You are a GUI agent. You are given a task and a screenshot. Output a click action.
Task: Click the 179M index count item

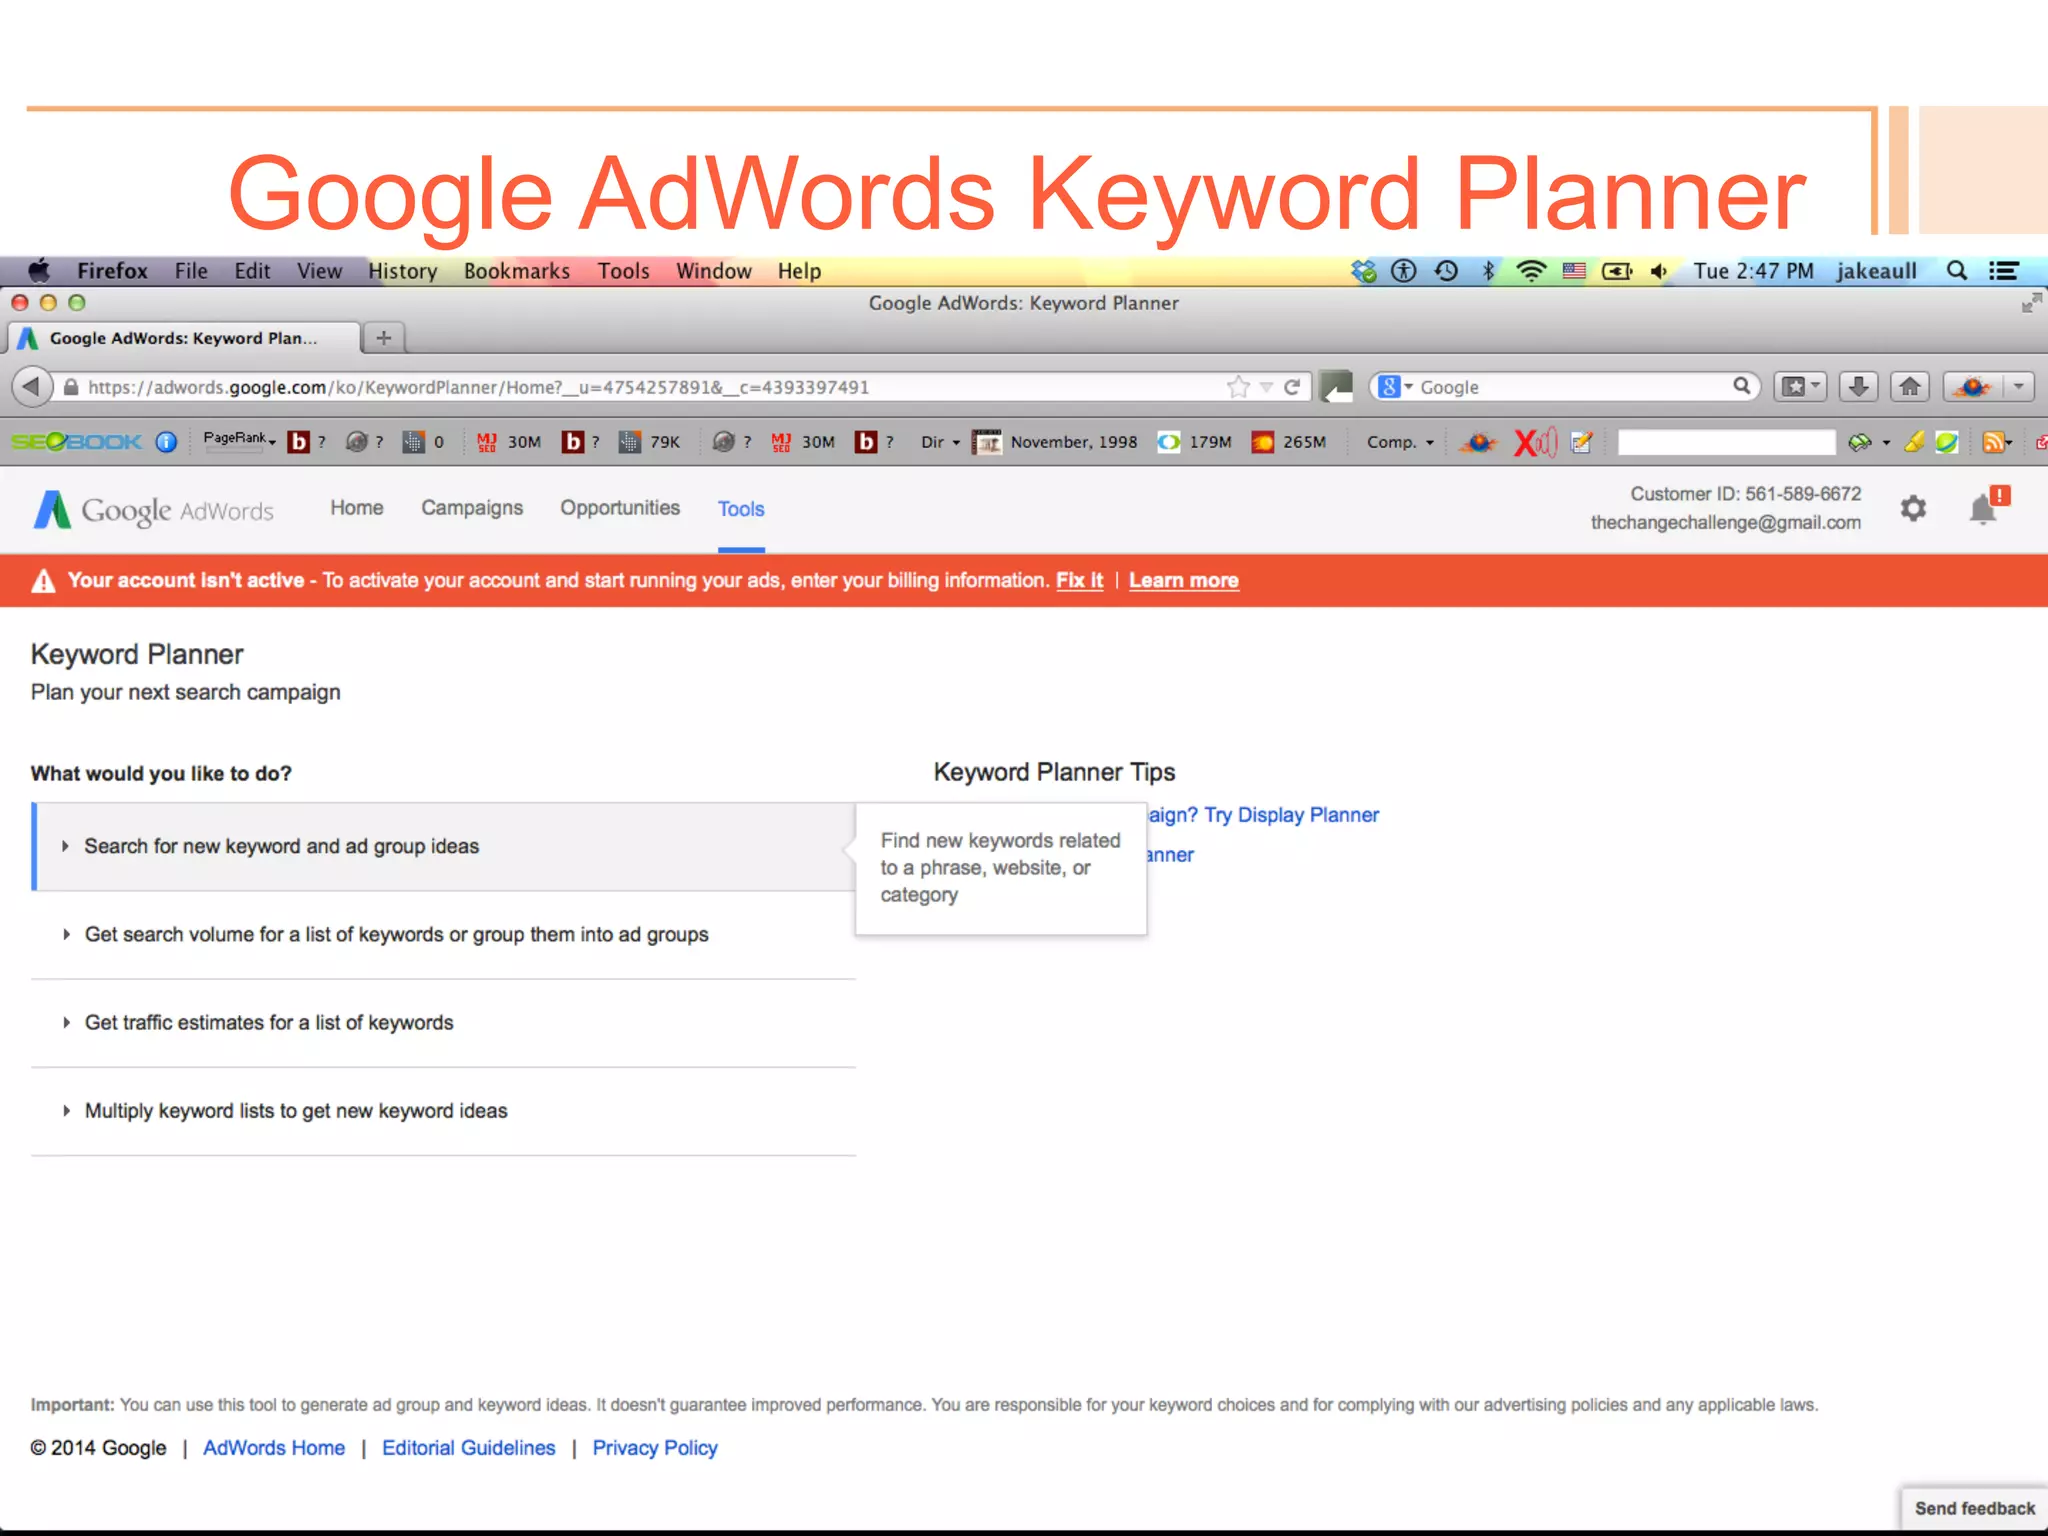[1195, 442]
